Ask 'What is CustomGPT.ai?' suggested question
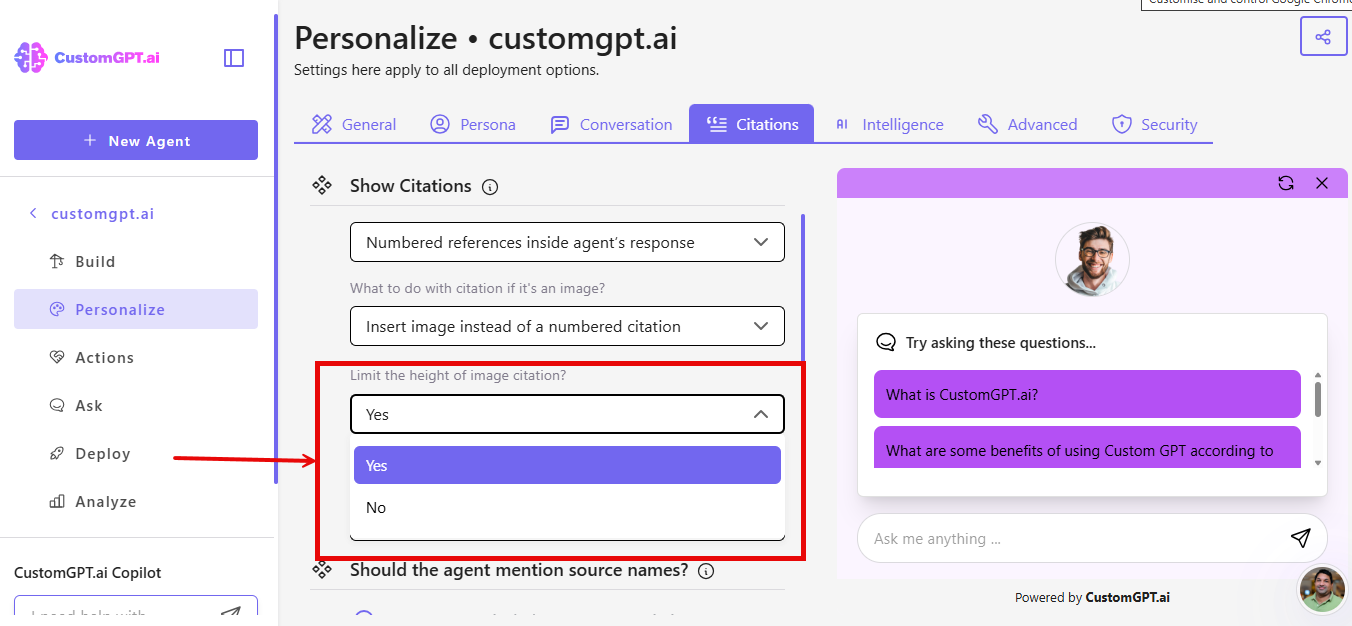Image resolution: width=1352 pixels, height=626 pixels. tap(1086, 394)
